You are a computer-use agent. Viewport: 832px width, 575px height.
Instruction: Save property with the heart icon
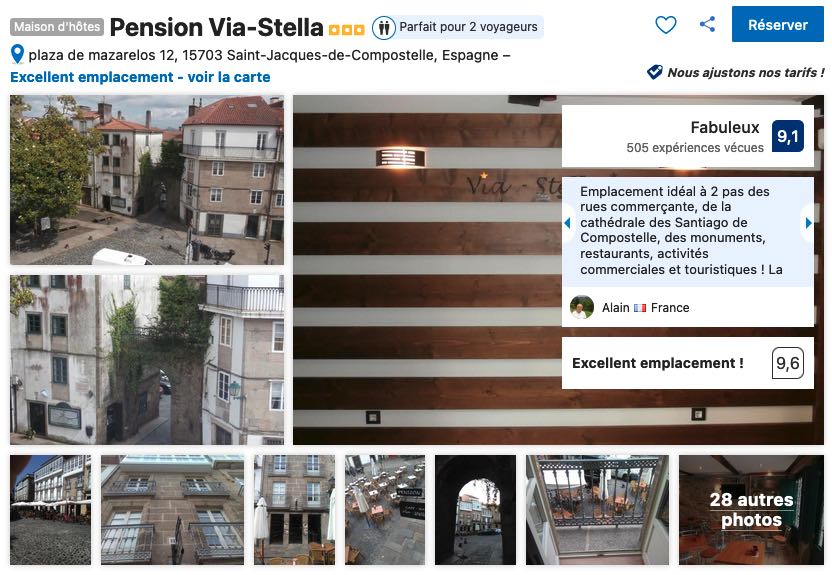pyautogui.click(x=665, y=24)
